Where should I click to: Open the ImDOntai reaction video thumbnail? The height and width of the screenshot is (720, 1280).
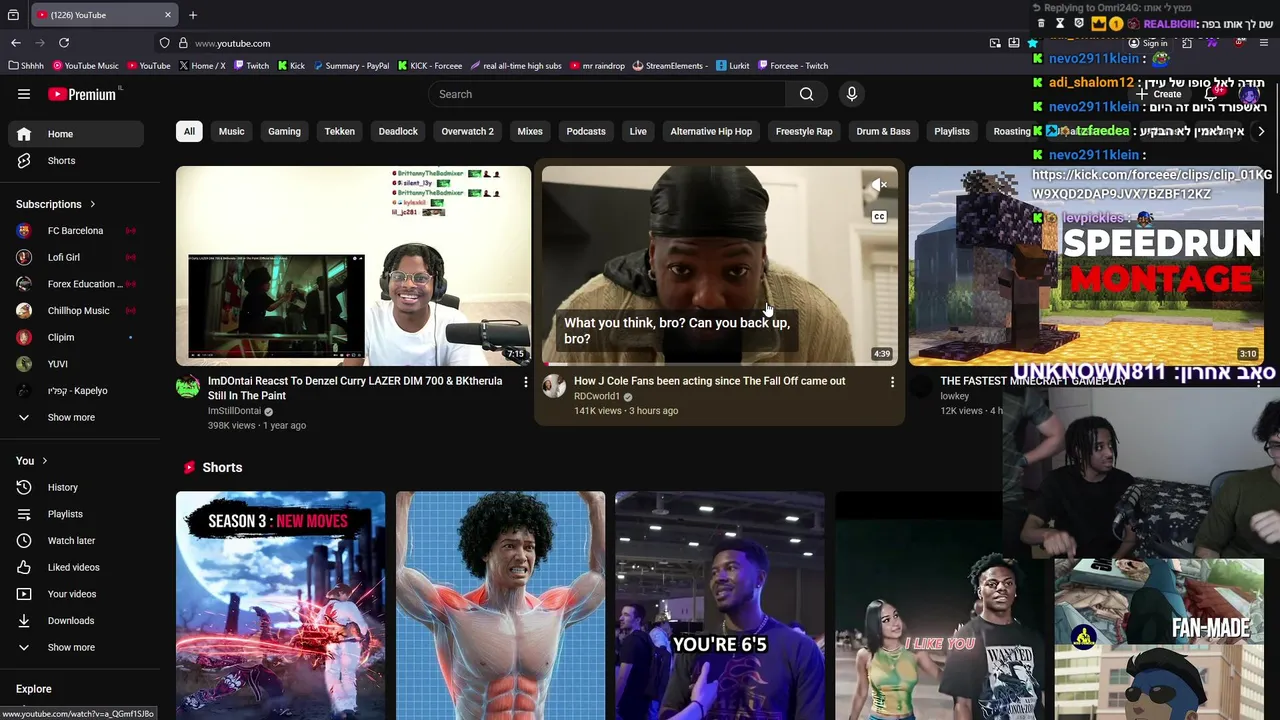click(x=354, y=266)
